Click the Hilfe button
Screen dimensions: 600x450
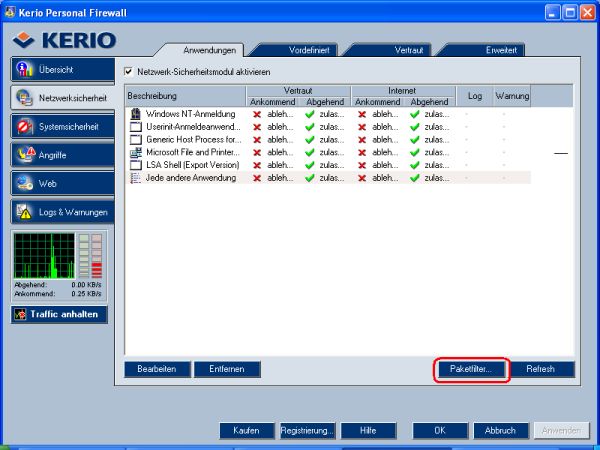368,431
